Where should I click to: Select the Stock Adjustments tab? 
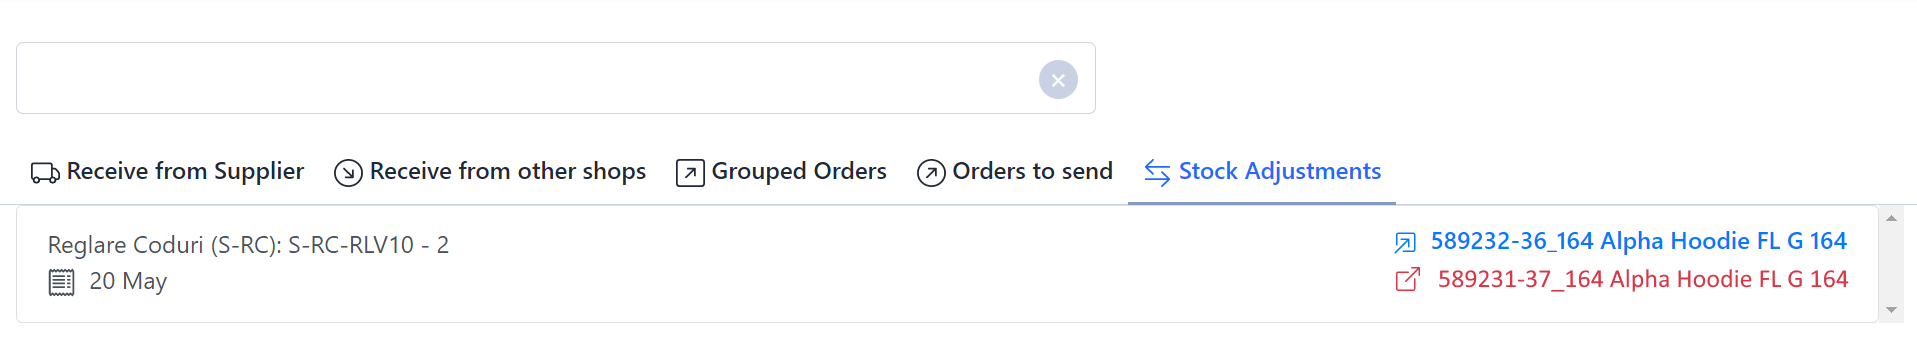coord(1262,172)
